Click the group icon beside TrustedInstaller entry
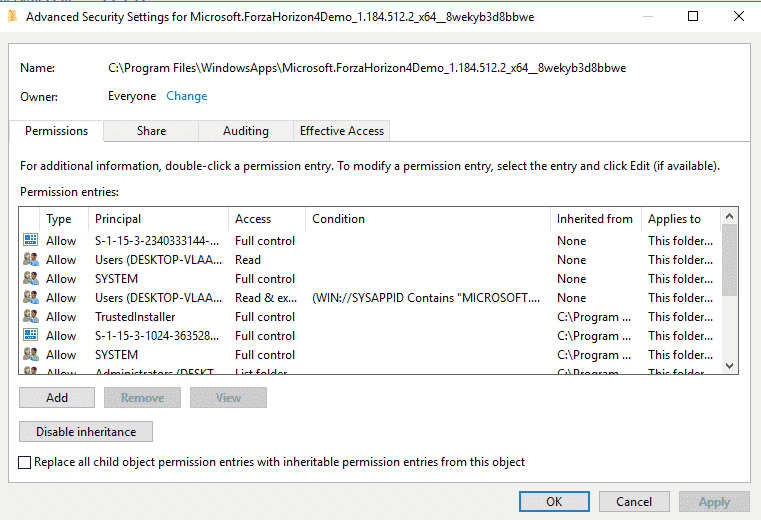Viewport: 761px width, 520px height. click(31, 316)
